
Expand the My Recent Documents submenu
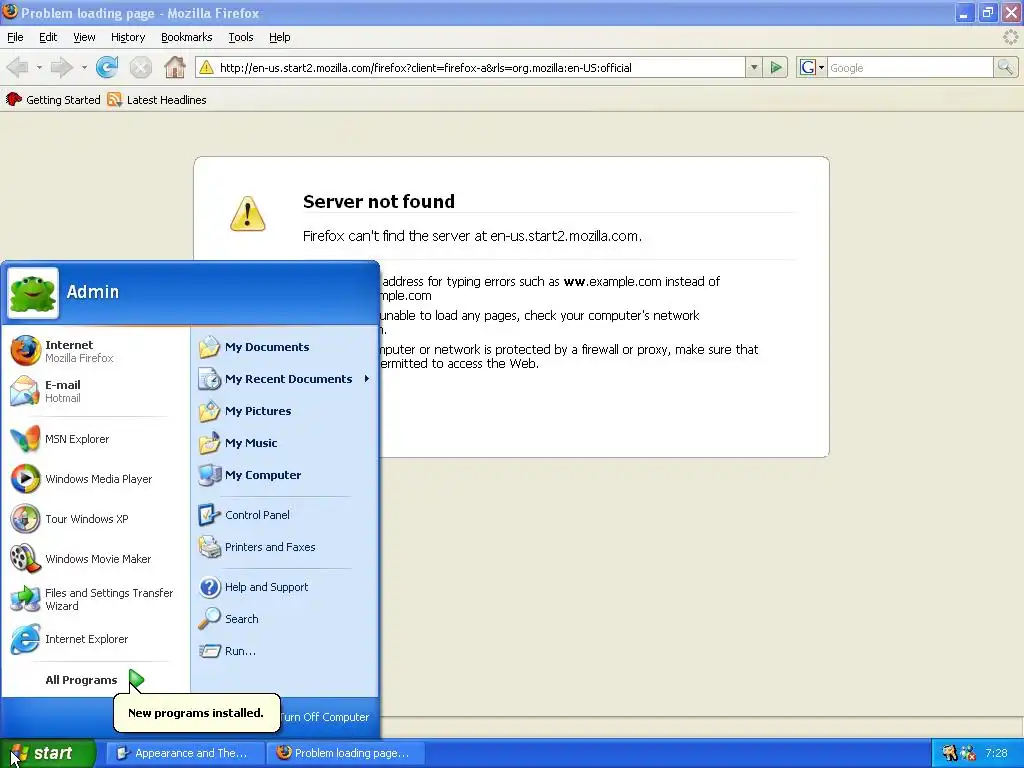(x=285, y=379)
